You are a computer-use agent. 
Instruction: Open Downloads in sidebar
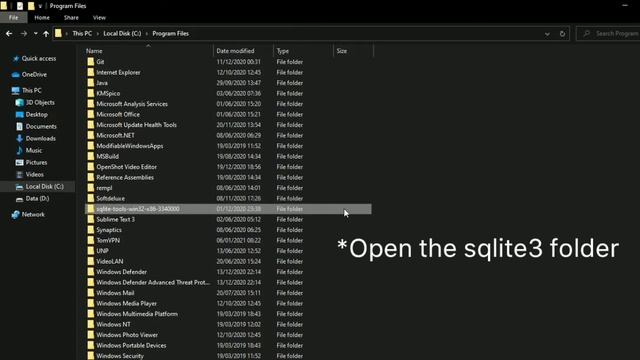(x=40, y=138)
